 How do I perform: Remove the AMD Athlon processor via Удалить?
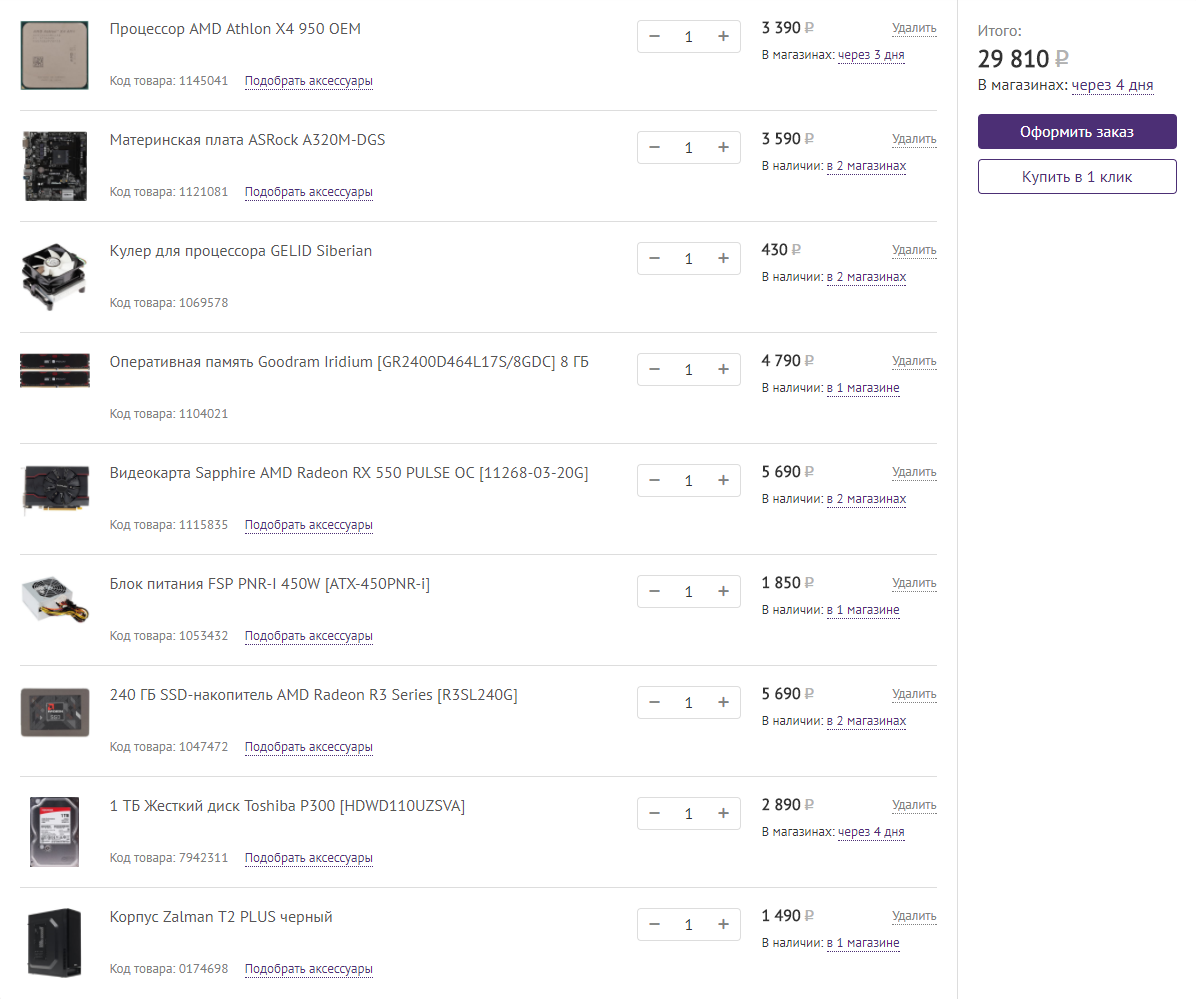(x=914, y=28)
